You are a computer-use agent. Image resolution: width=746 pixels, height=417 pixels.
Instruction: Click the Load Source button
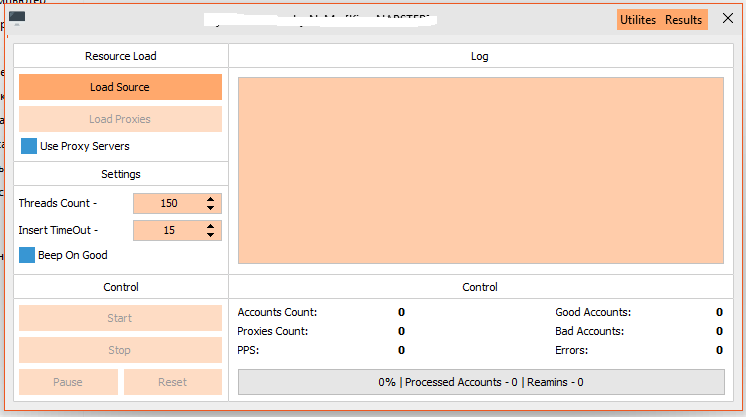(120, 87)
